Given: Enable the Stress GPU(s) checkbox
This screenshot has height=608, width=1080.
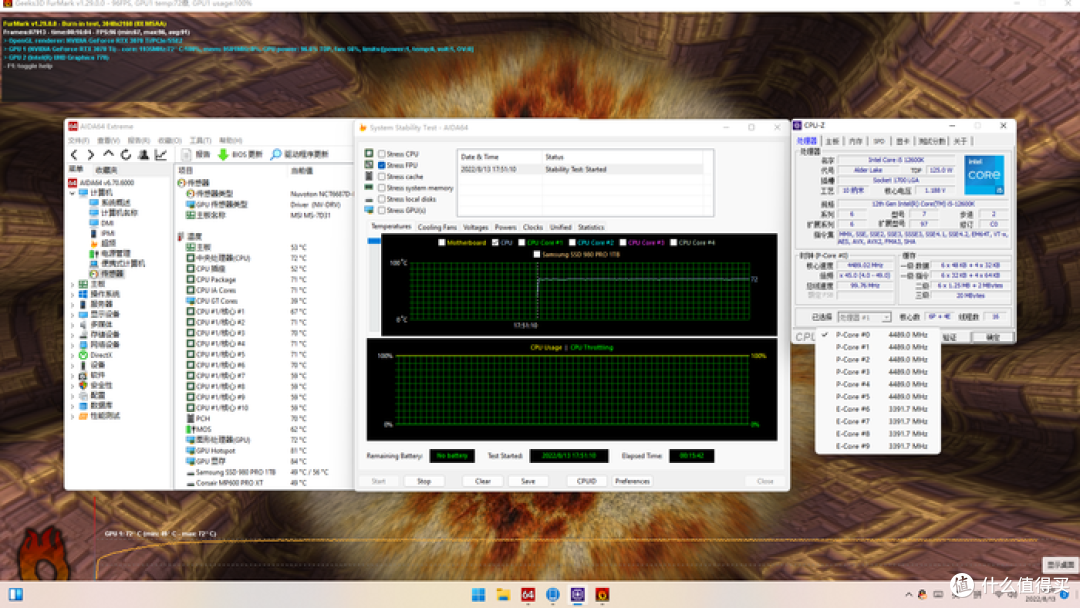Looking at the screenshot, I should (382, 210).
